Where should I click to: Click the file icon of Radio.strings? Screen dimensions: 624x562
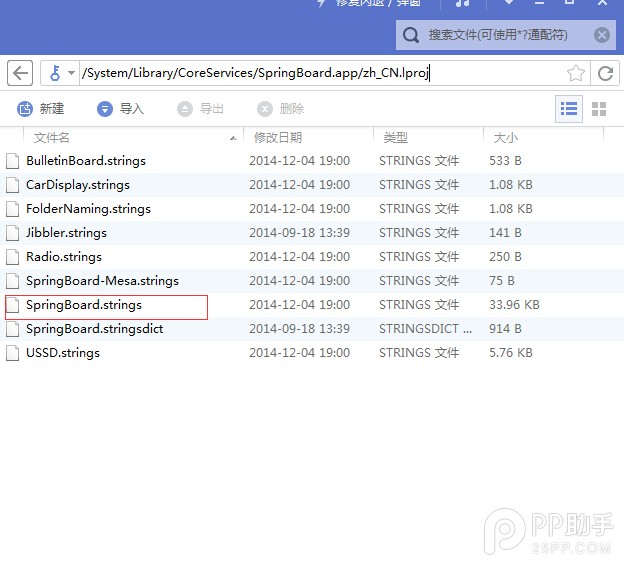(x=12, y=257)
